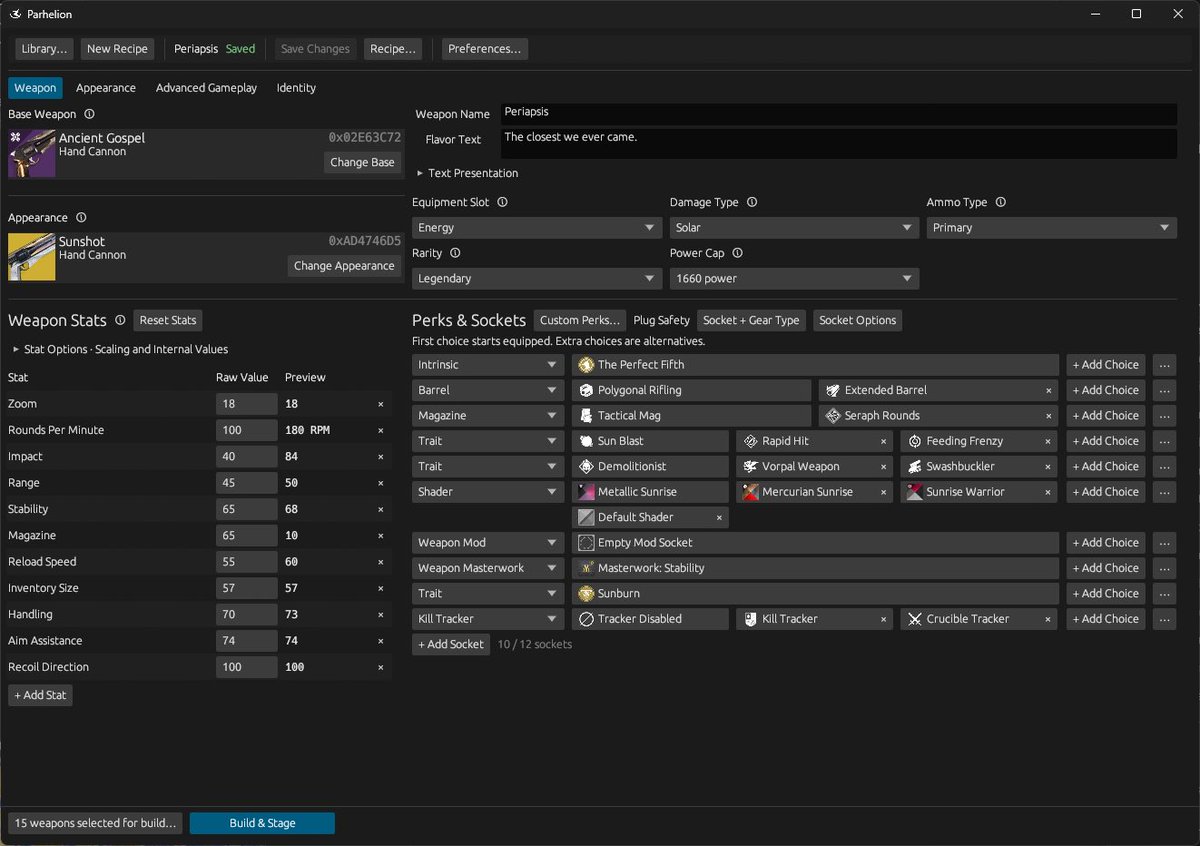Open the Equipment Slot dropdown showing Energy
Viewport: 1200px width, 846px height.
(537, 228)
